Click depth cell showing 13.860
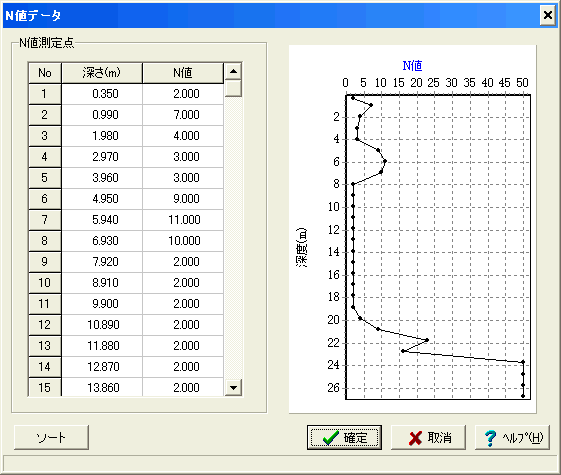561x475 pixels. (x=102, y=387)
